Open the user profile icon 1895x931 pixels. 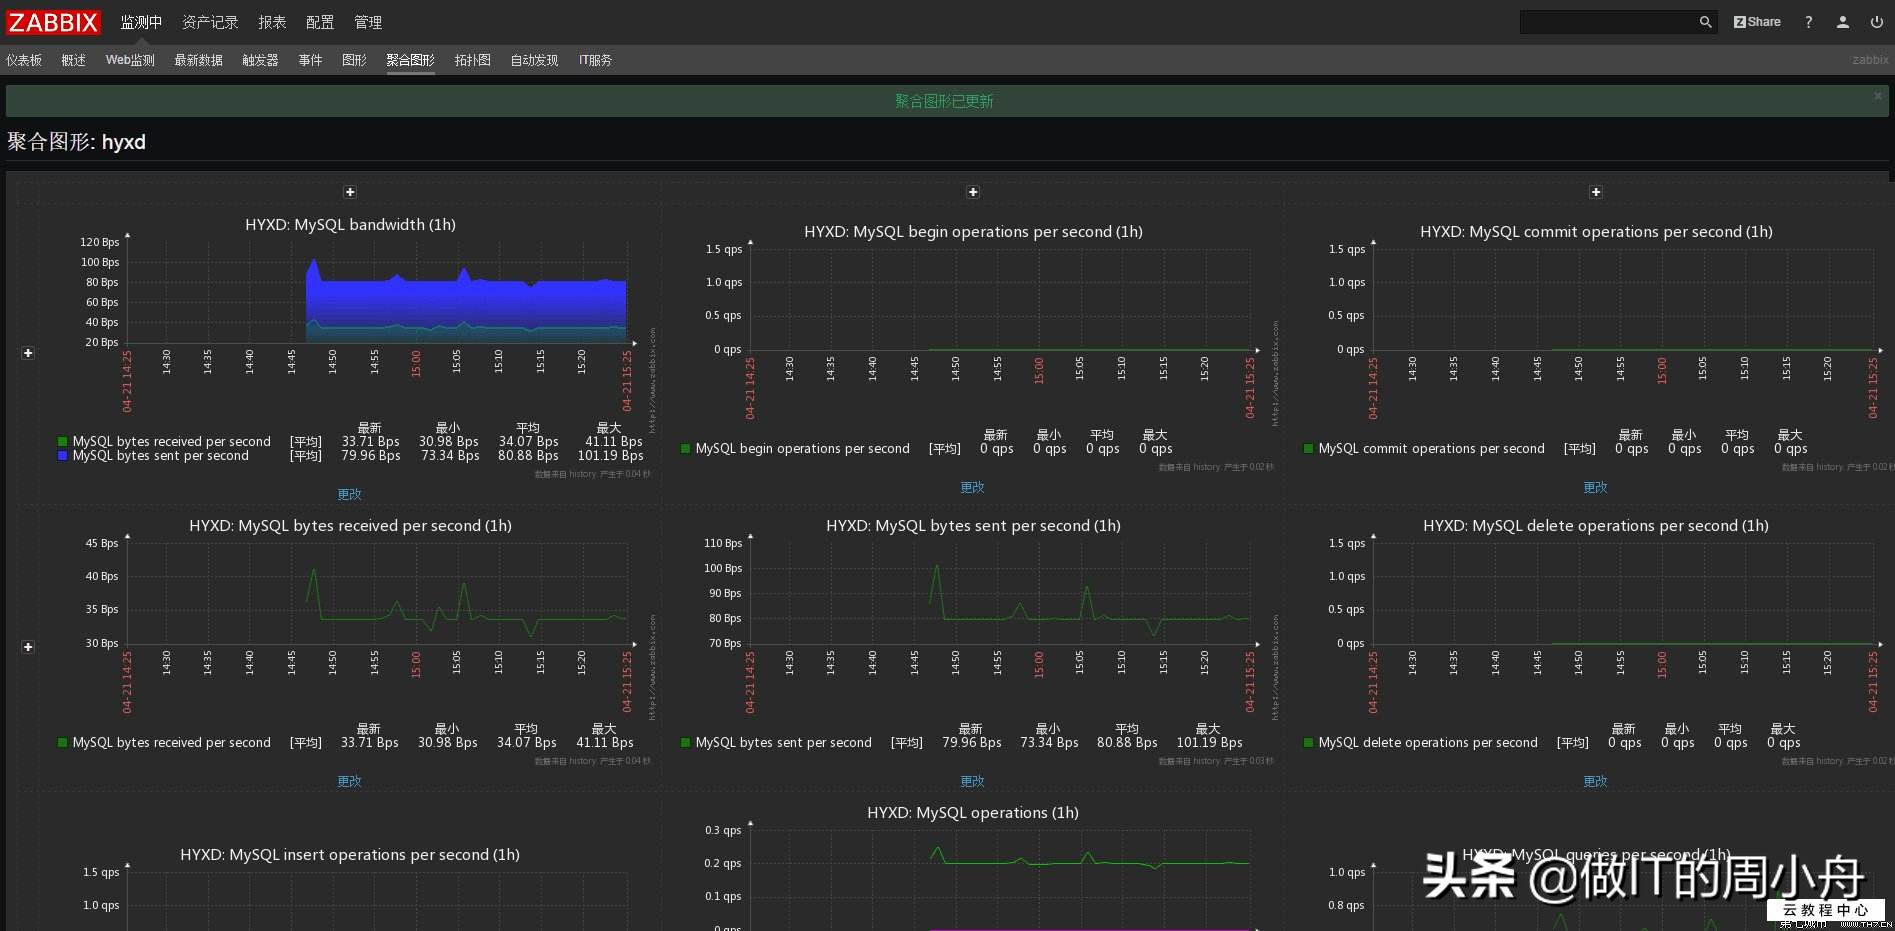[x=1842, y=22]
